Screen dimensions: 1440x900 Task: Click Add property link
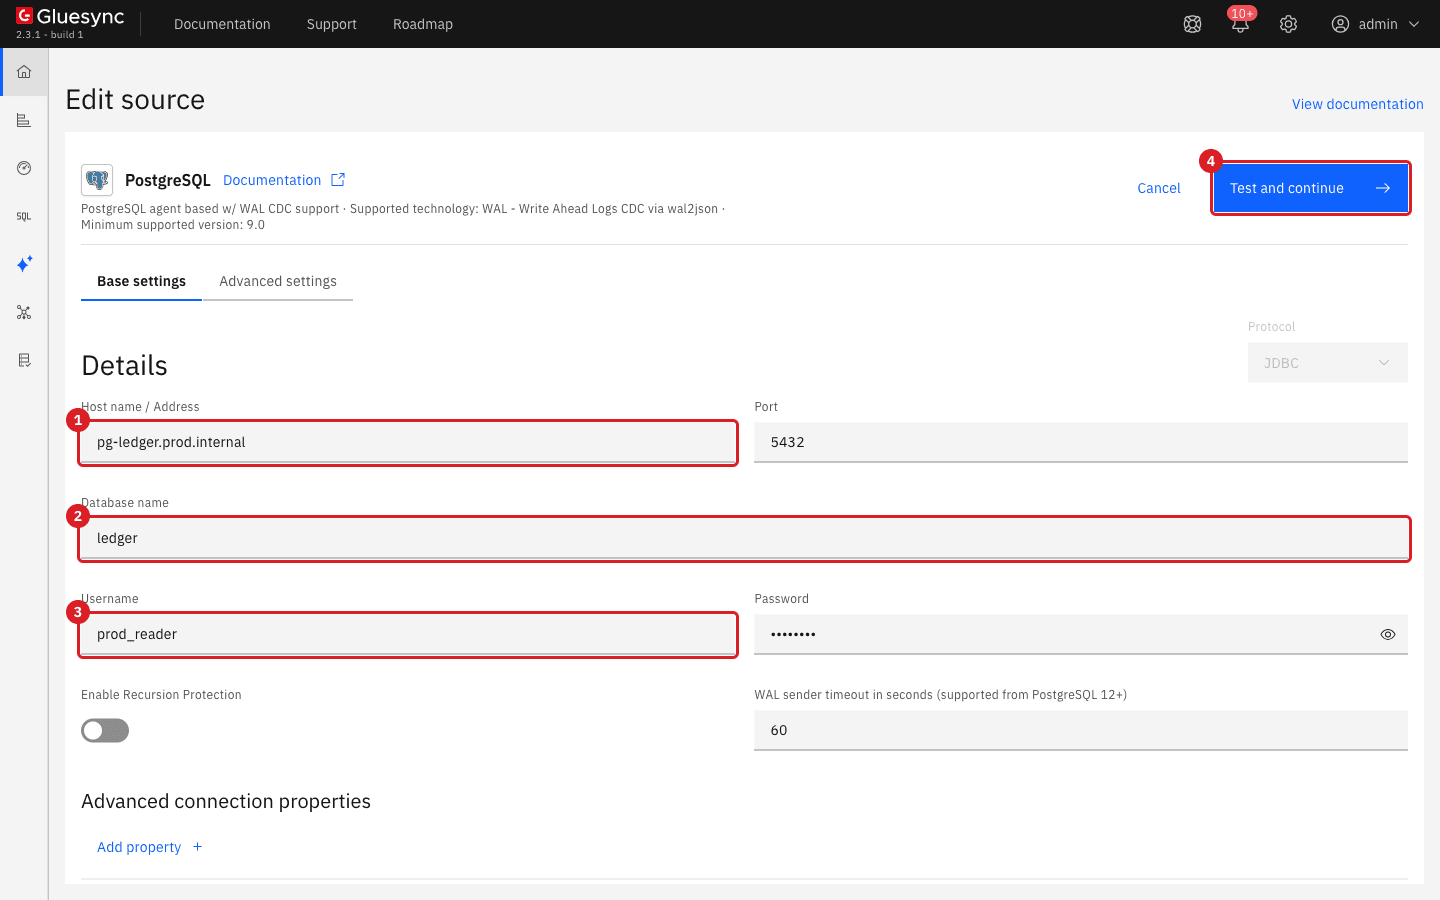139,847
